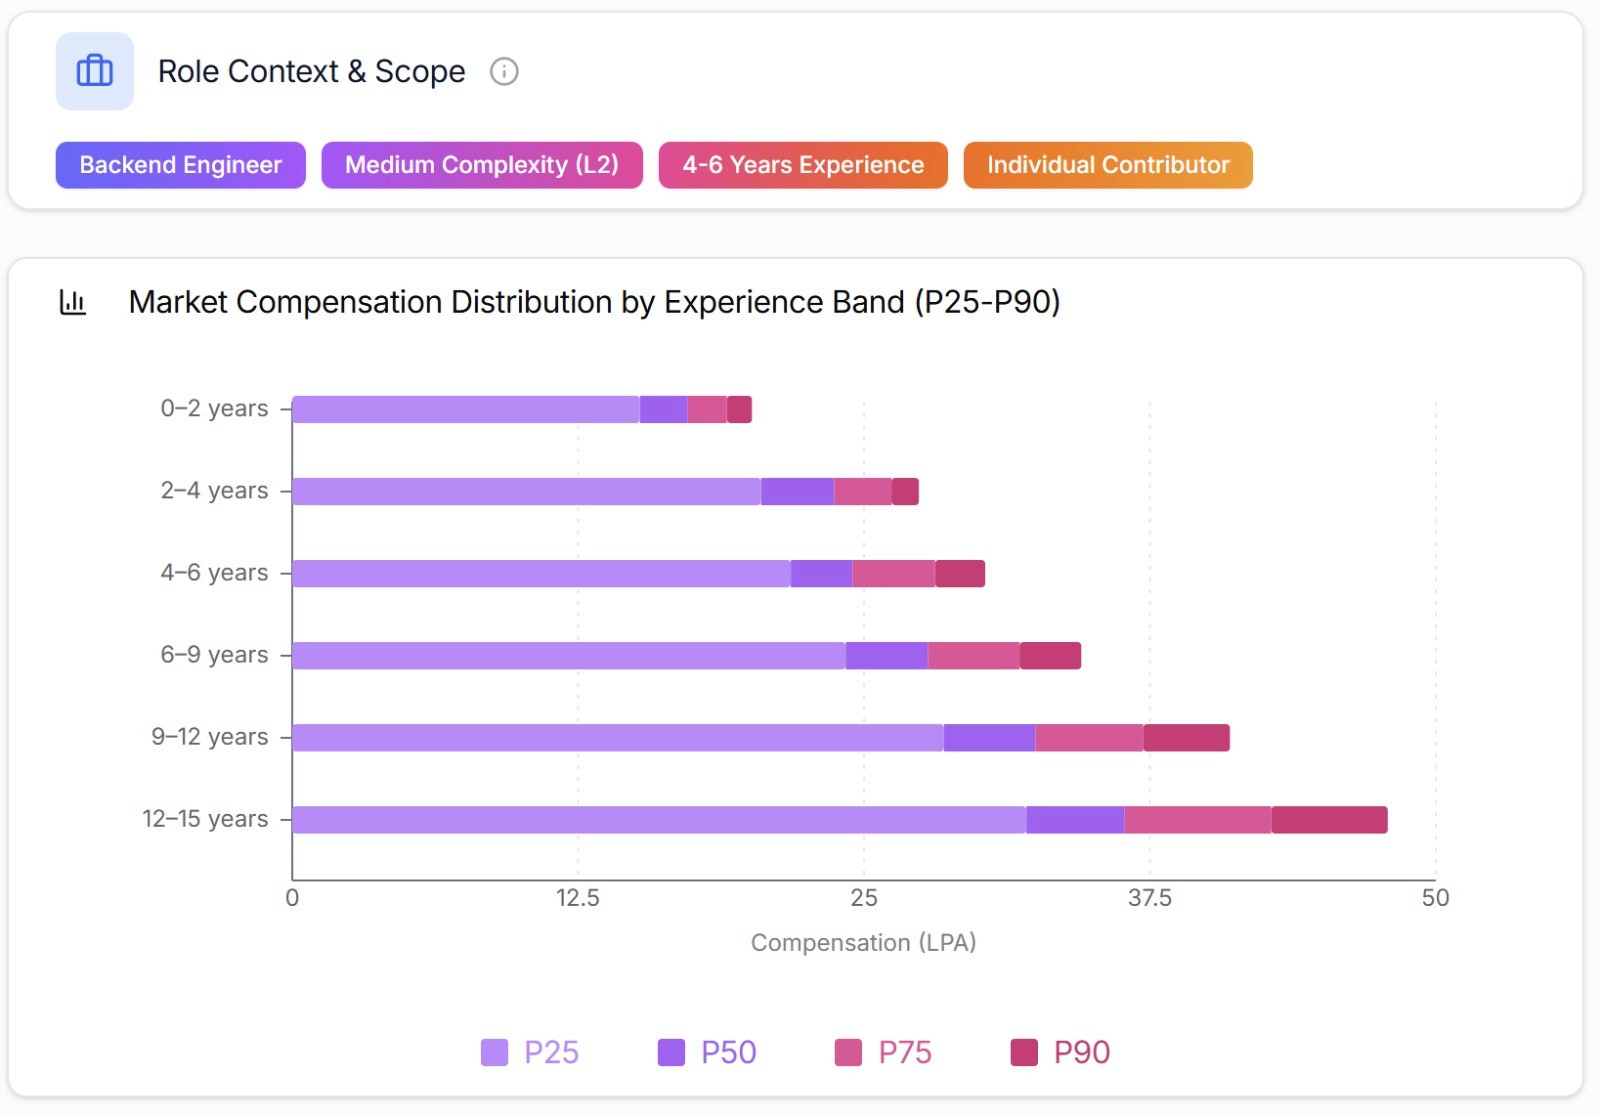
Task: Select the P75 pink legend square
Action: coord(846,1052)
